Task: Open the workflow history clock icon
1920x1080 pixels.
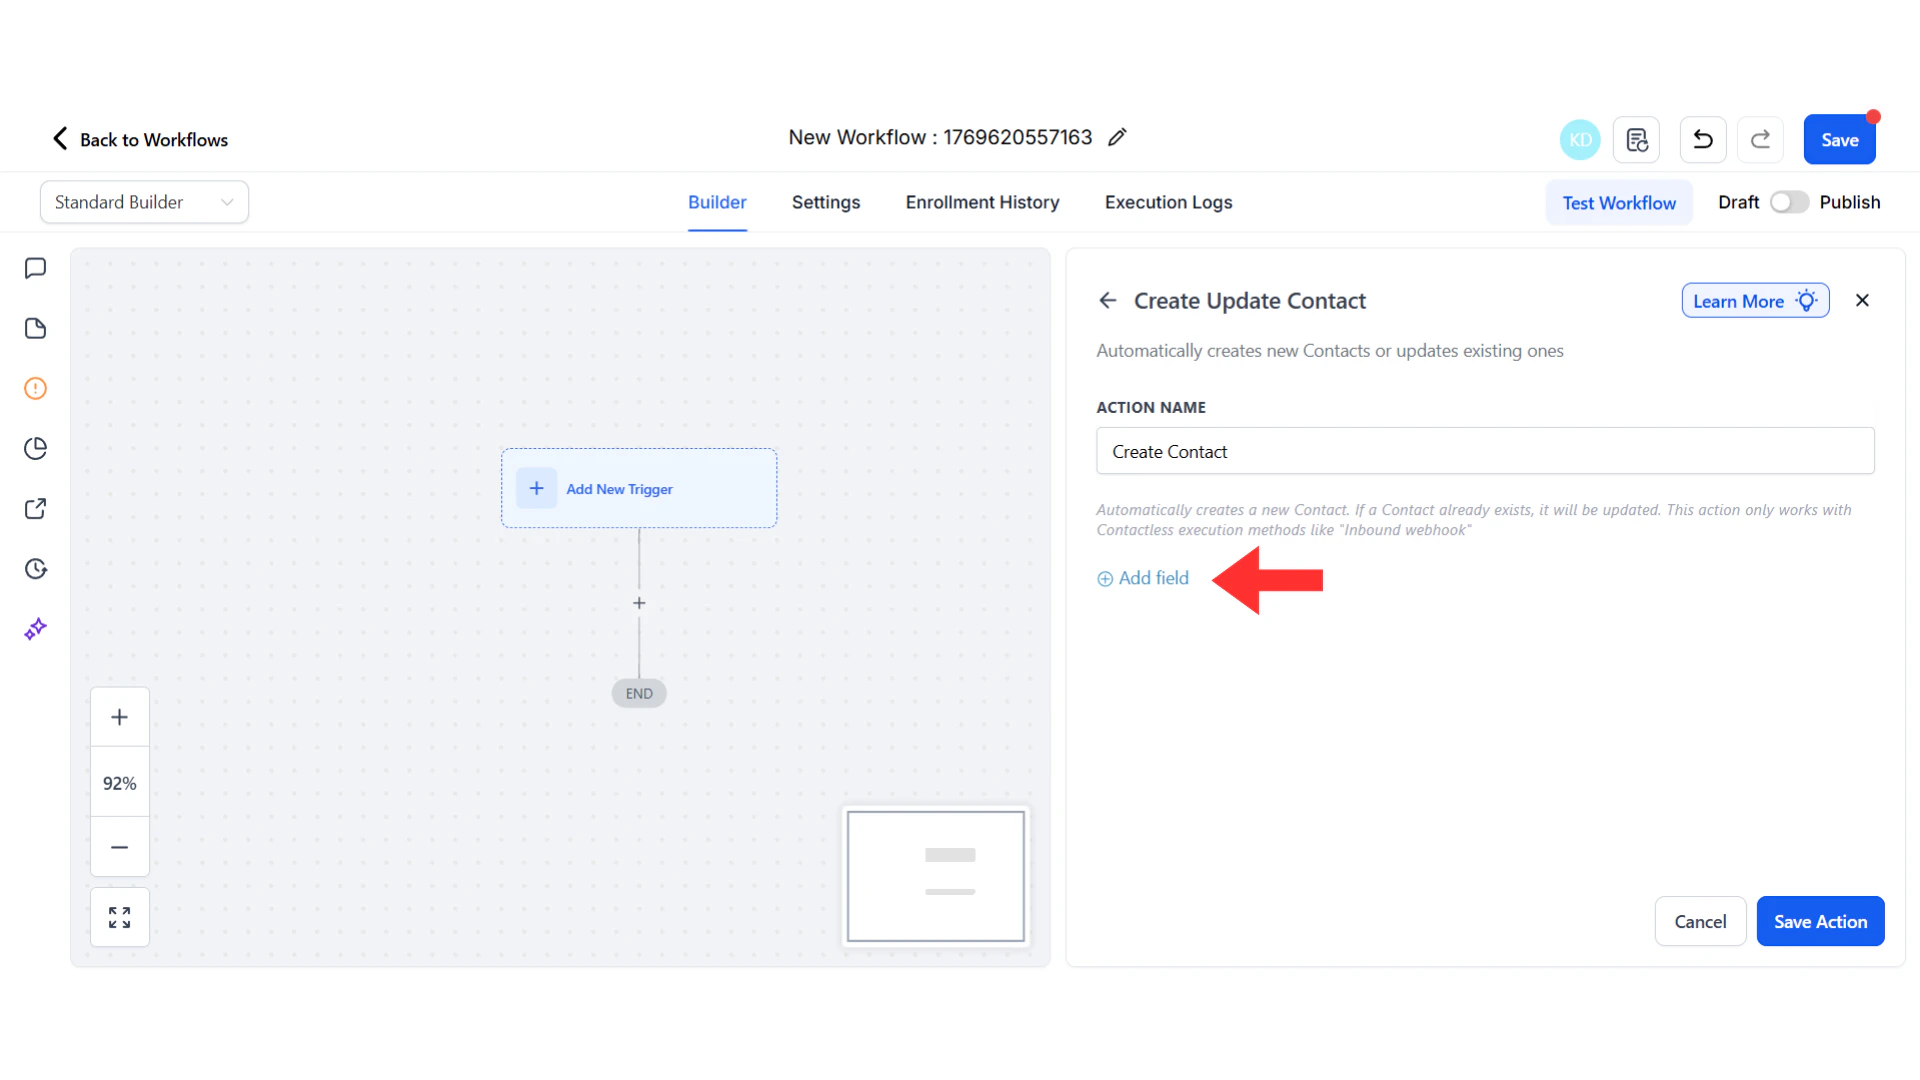Action: 35,568
